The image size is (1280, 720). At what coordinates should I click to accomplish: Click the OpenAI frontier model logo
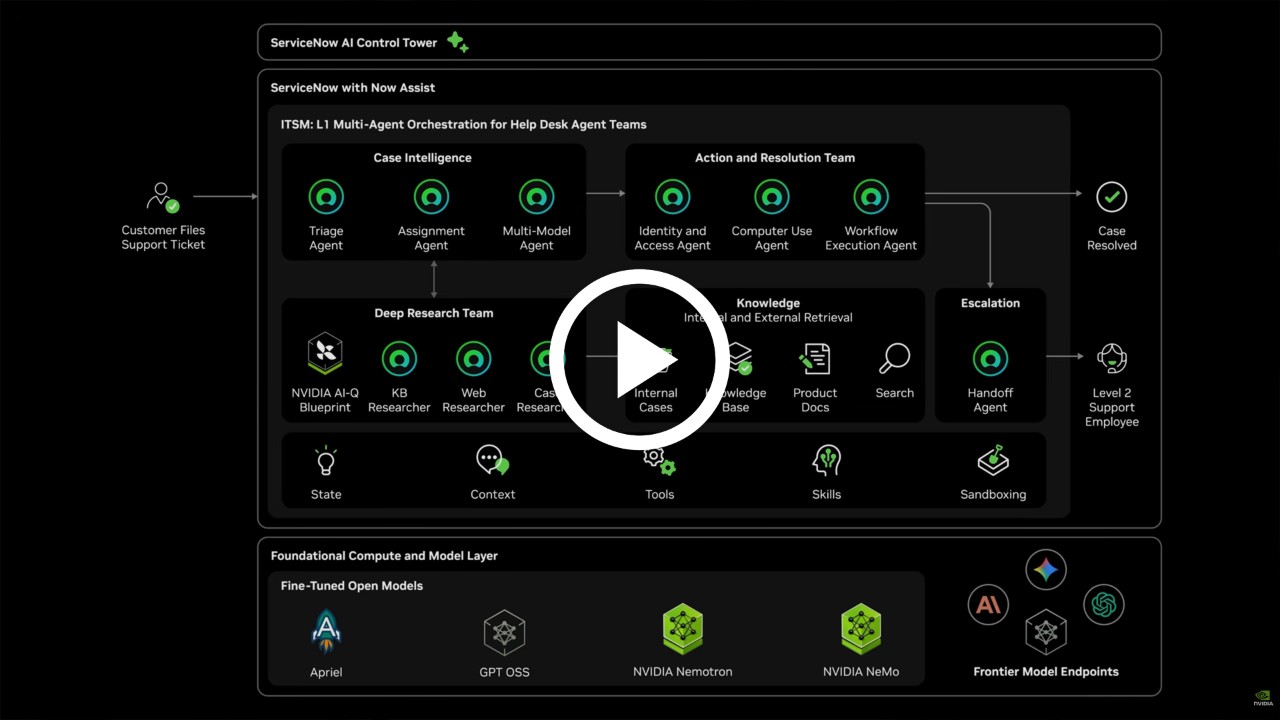(1104, 604)
